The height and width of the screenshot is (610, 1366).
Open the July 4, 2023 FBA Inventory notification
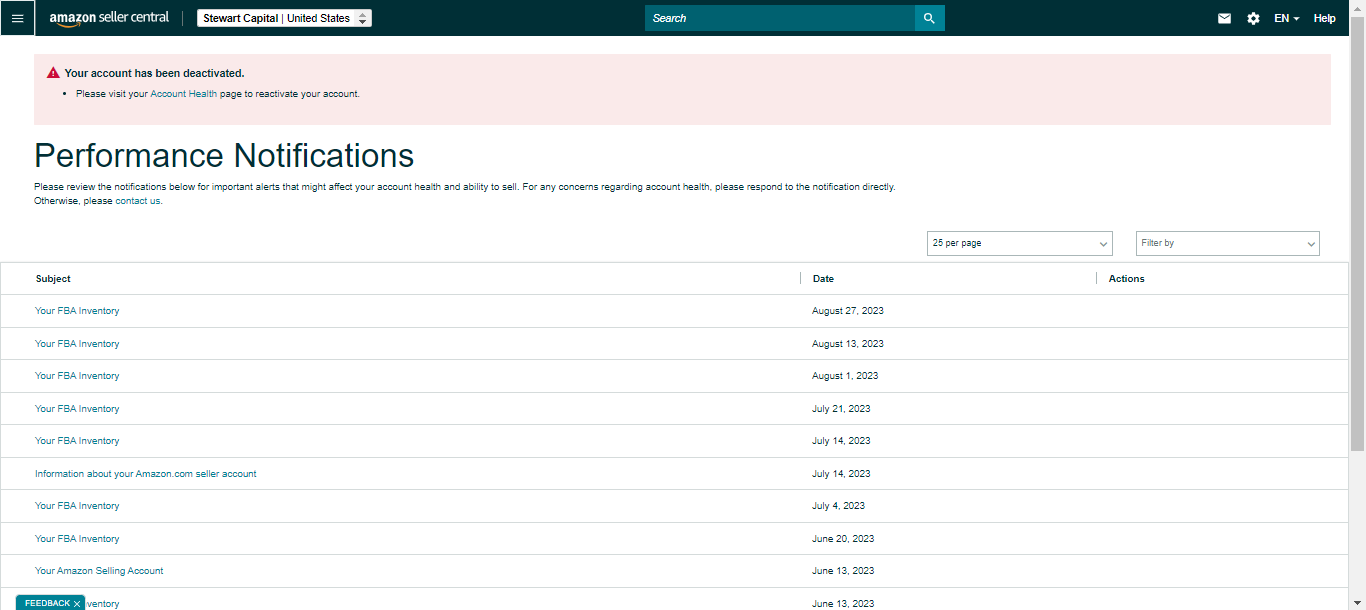[x=77, y=506]
